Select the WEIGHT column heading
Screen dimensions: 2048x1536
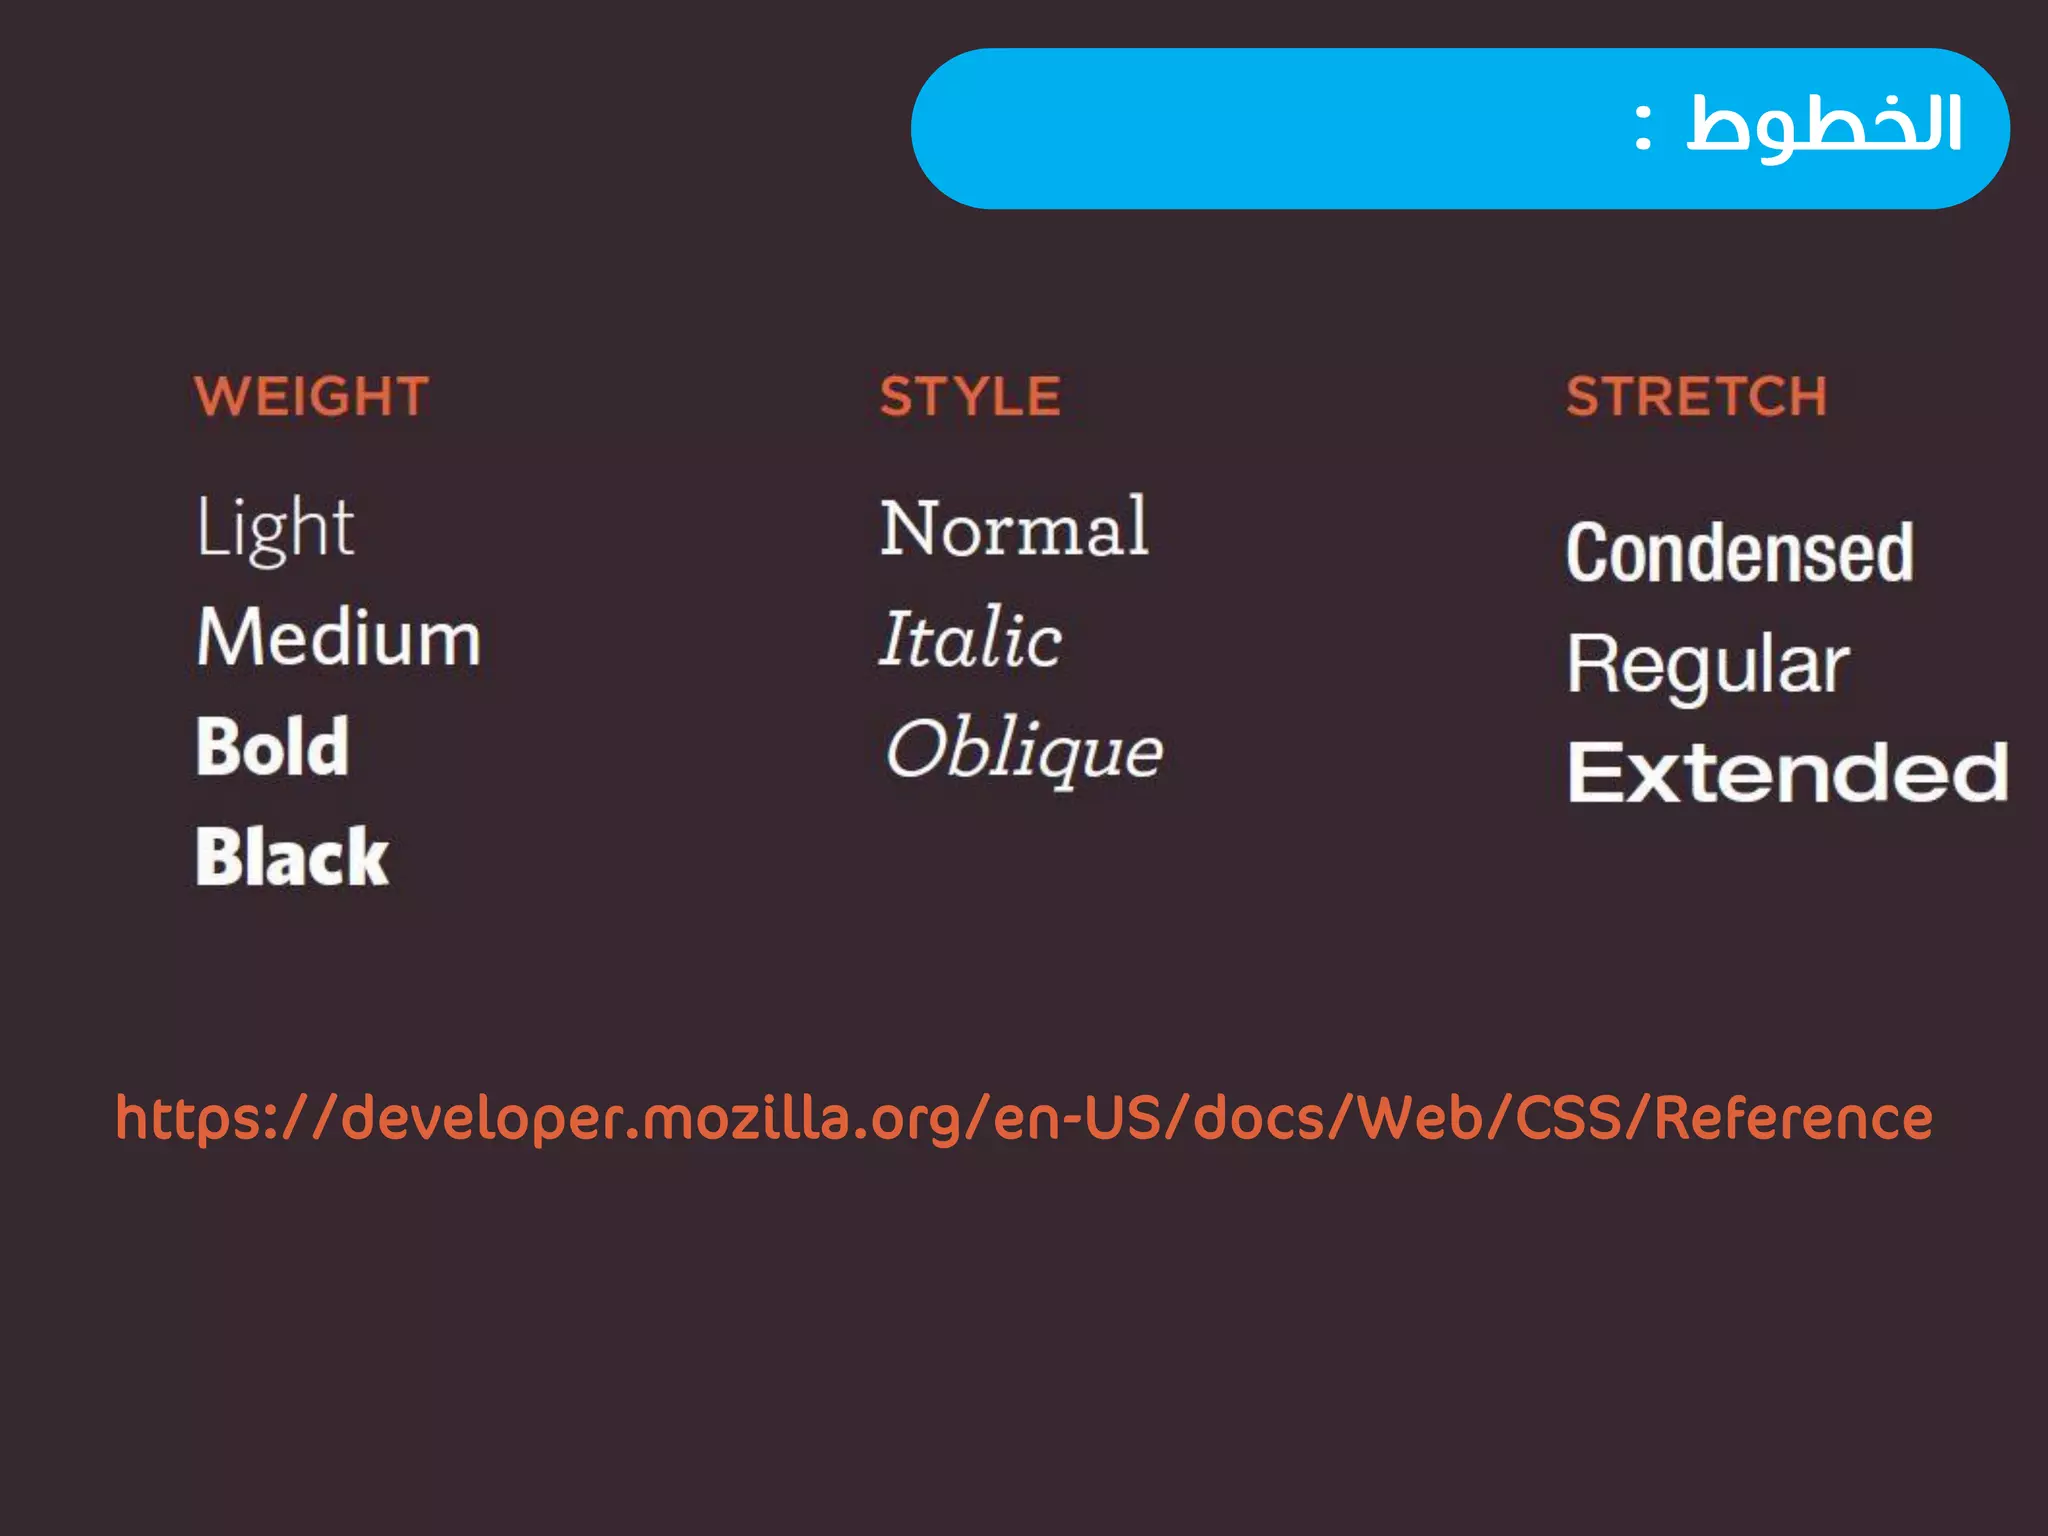point(312,396)
